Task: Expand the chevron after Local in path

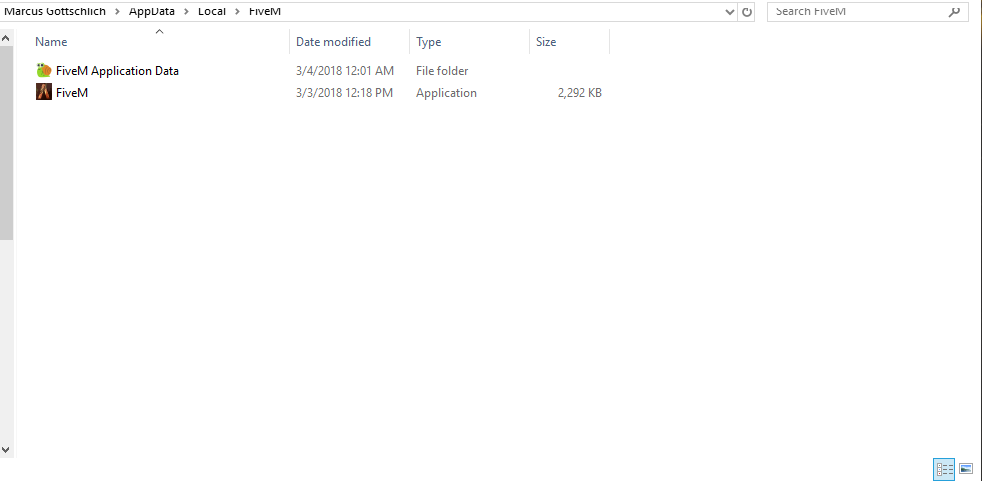Action: tap(237, 11)
